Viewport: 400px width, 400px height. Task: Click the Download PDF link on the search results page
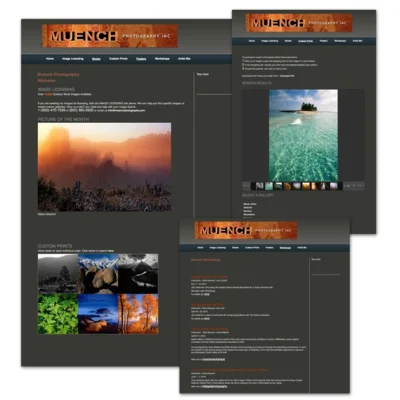(x=287, y=76)
